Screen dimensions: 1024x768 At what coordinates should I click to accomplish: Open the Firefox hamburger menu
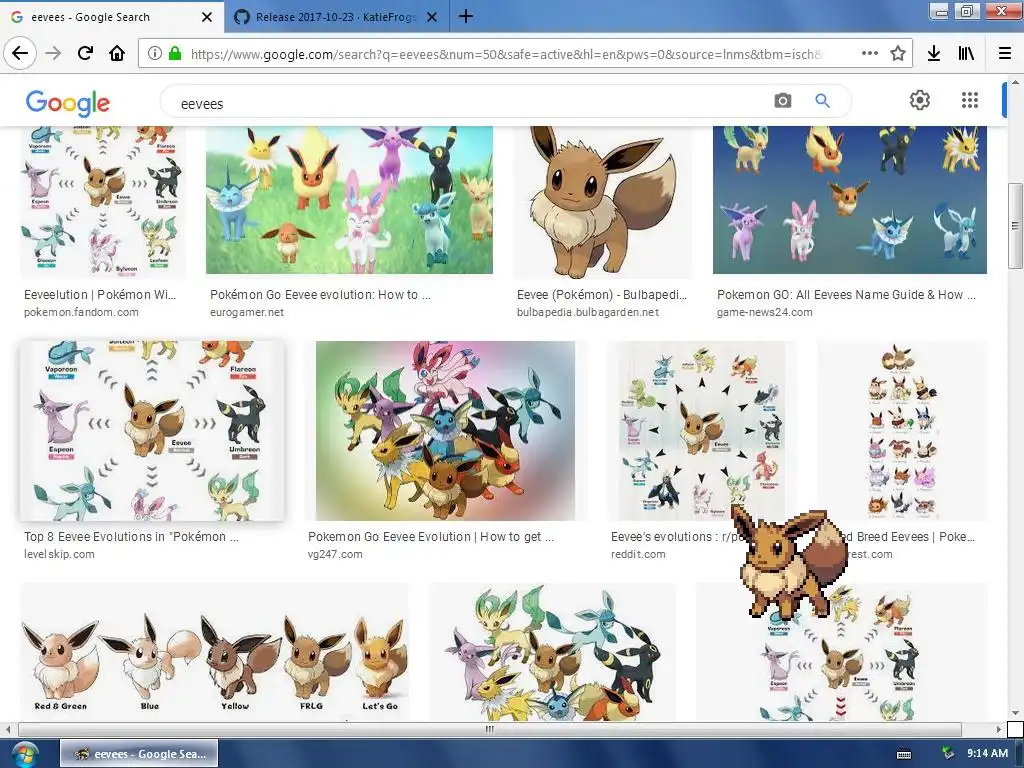(1004, 54)
